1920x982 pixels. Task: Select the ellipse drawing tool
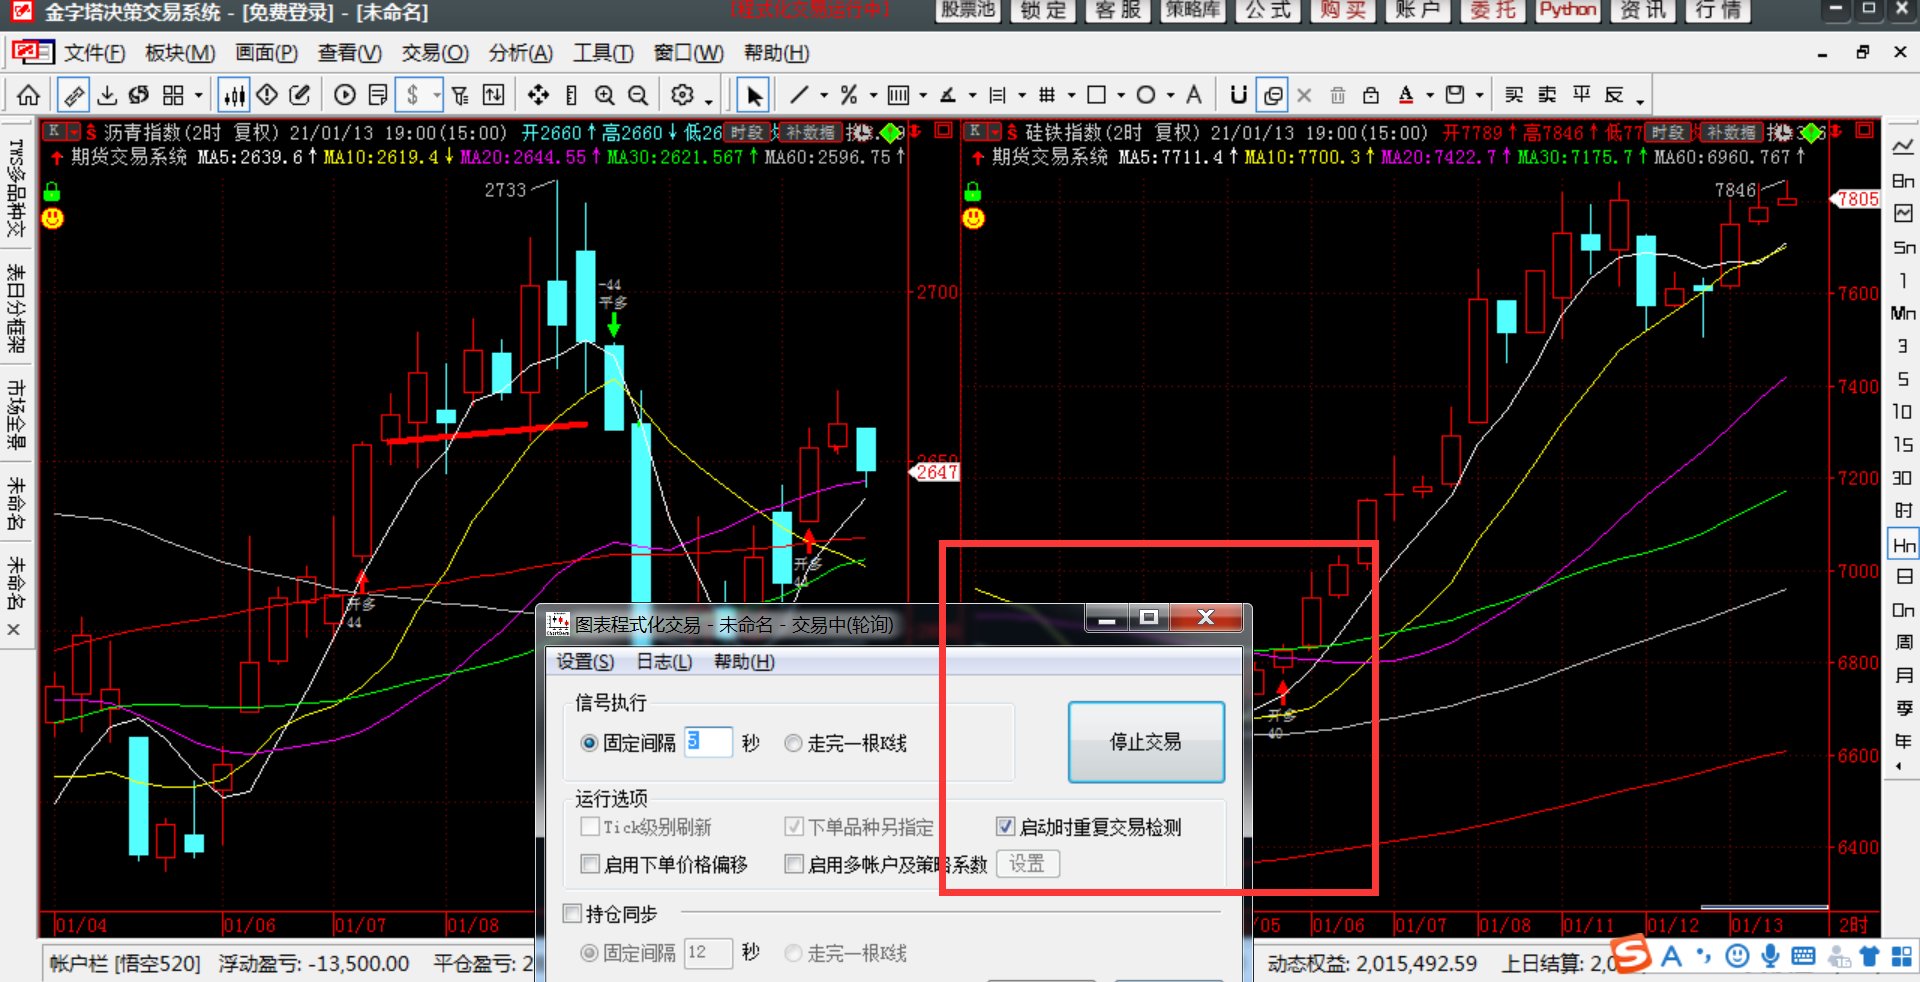coord(1146,95)
